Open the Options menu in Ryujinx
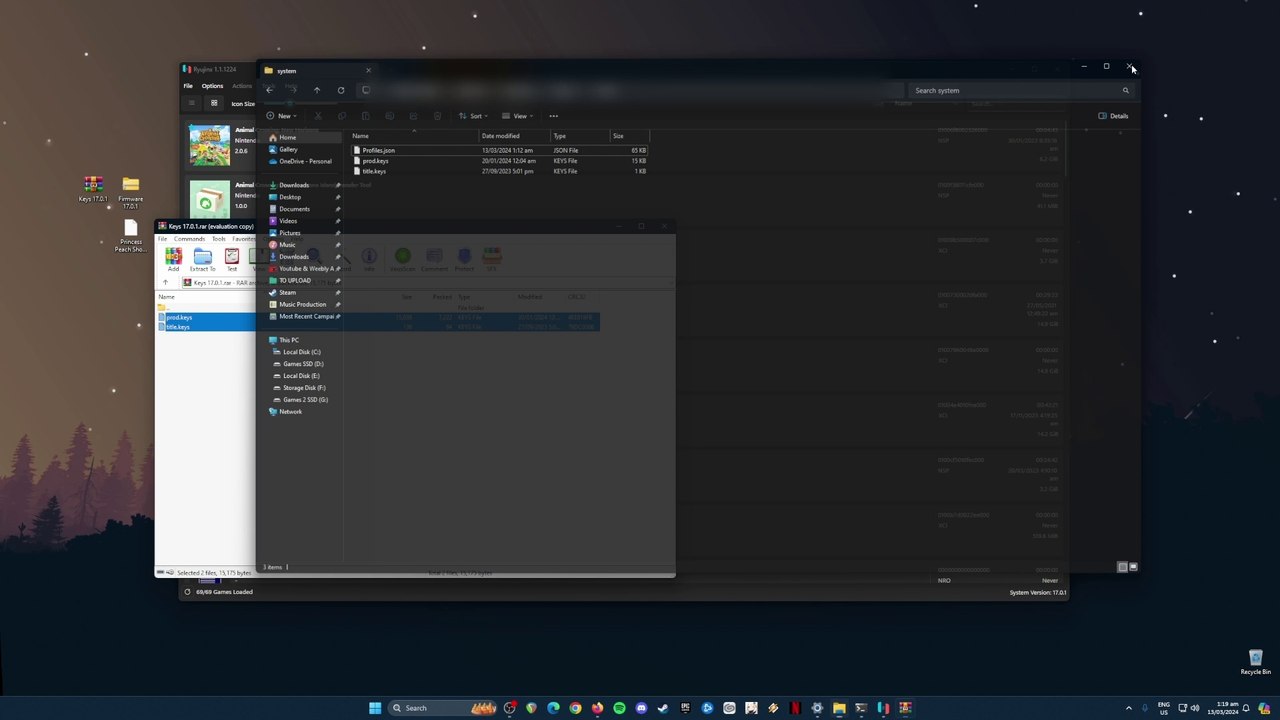Viewport: 1280px width, 720px height. click(212, 86)
